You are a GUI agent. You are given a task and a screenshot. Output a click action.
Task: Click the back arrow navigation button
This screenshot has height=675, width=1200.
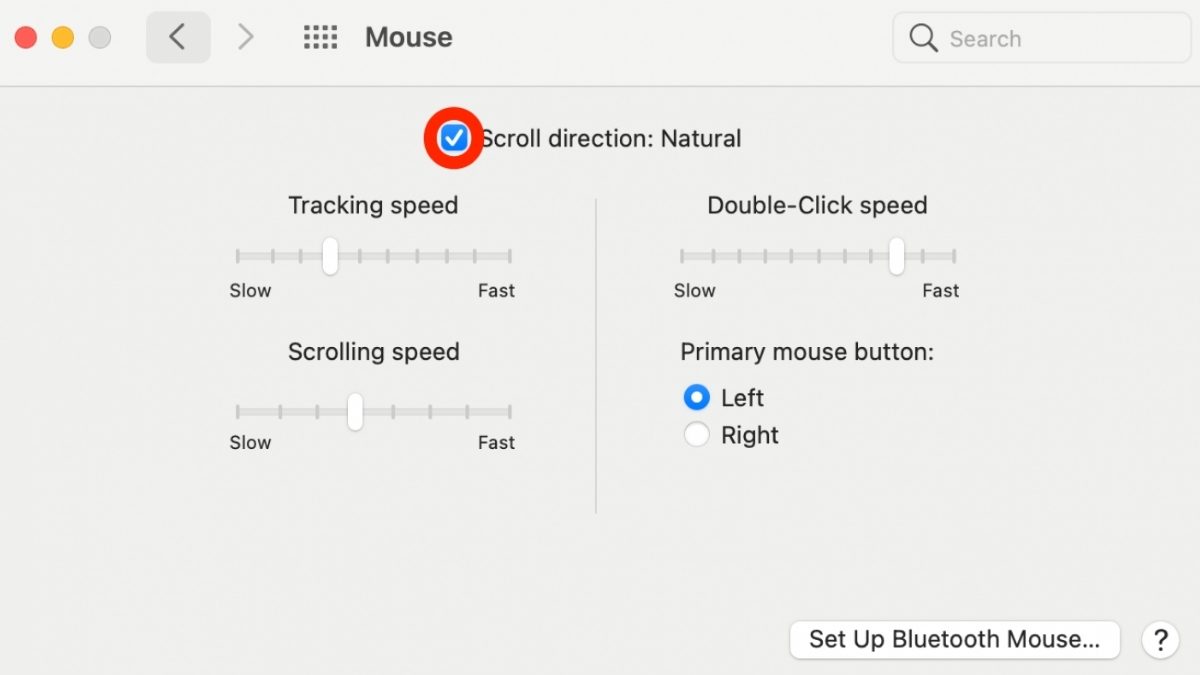pyautogui.click(x=178, y=38)
